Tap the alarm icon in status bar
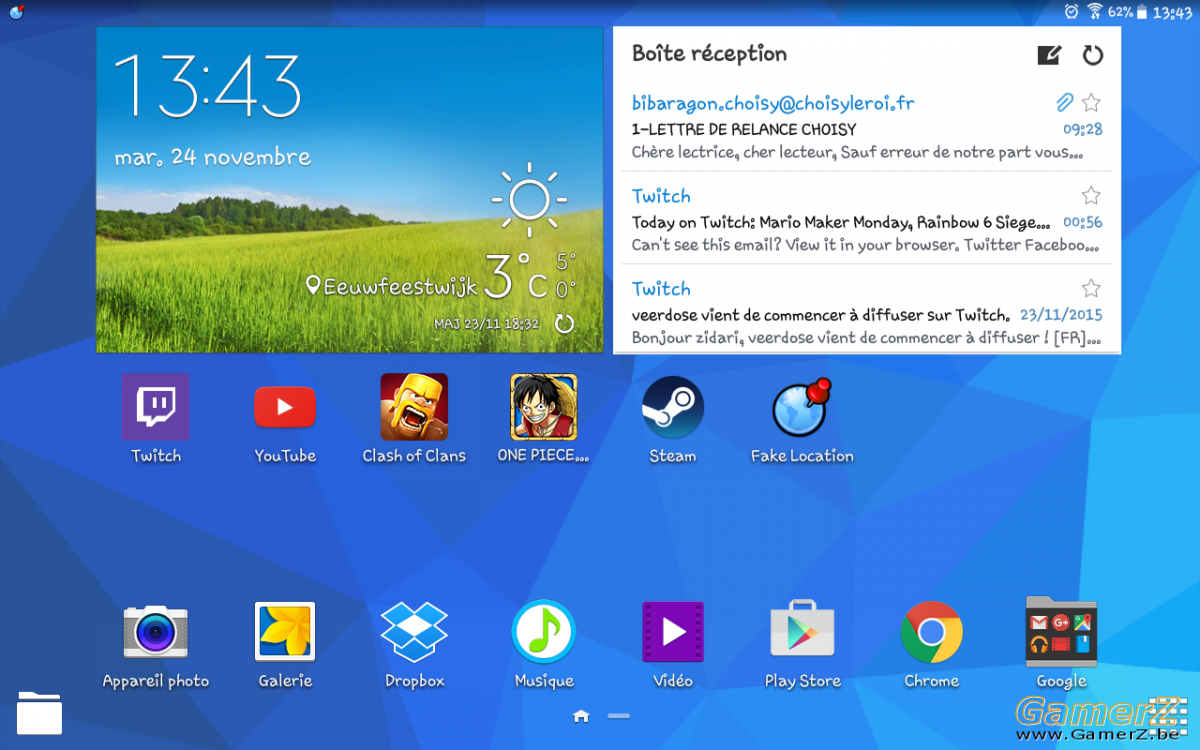Image resolution: width=1200 pixels, height=750 pixels. 1072,12
